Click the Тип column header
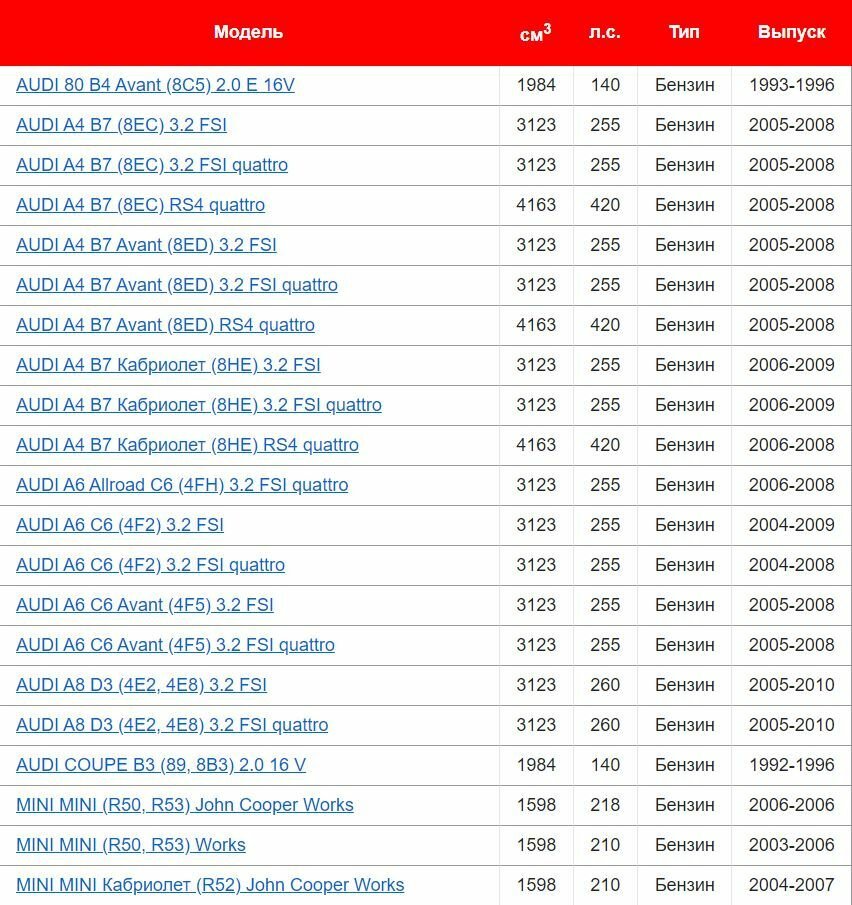Screen dimensions: 852x905 684,32
